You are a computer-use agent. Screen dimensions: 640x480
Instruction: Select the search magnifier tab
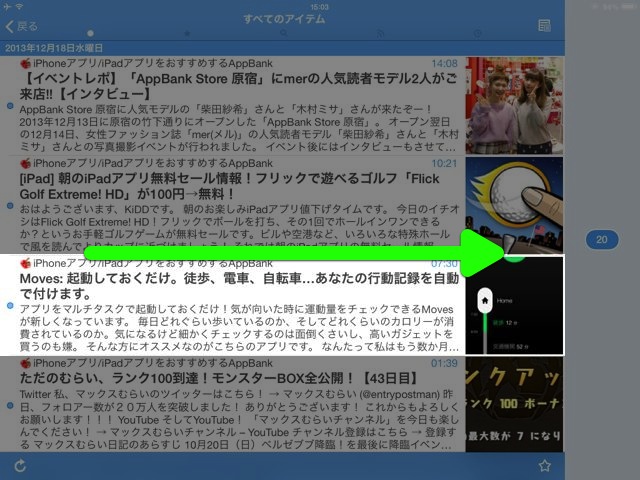tap(284, 33)
